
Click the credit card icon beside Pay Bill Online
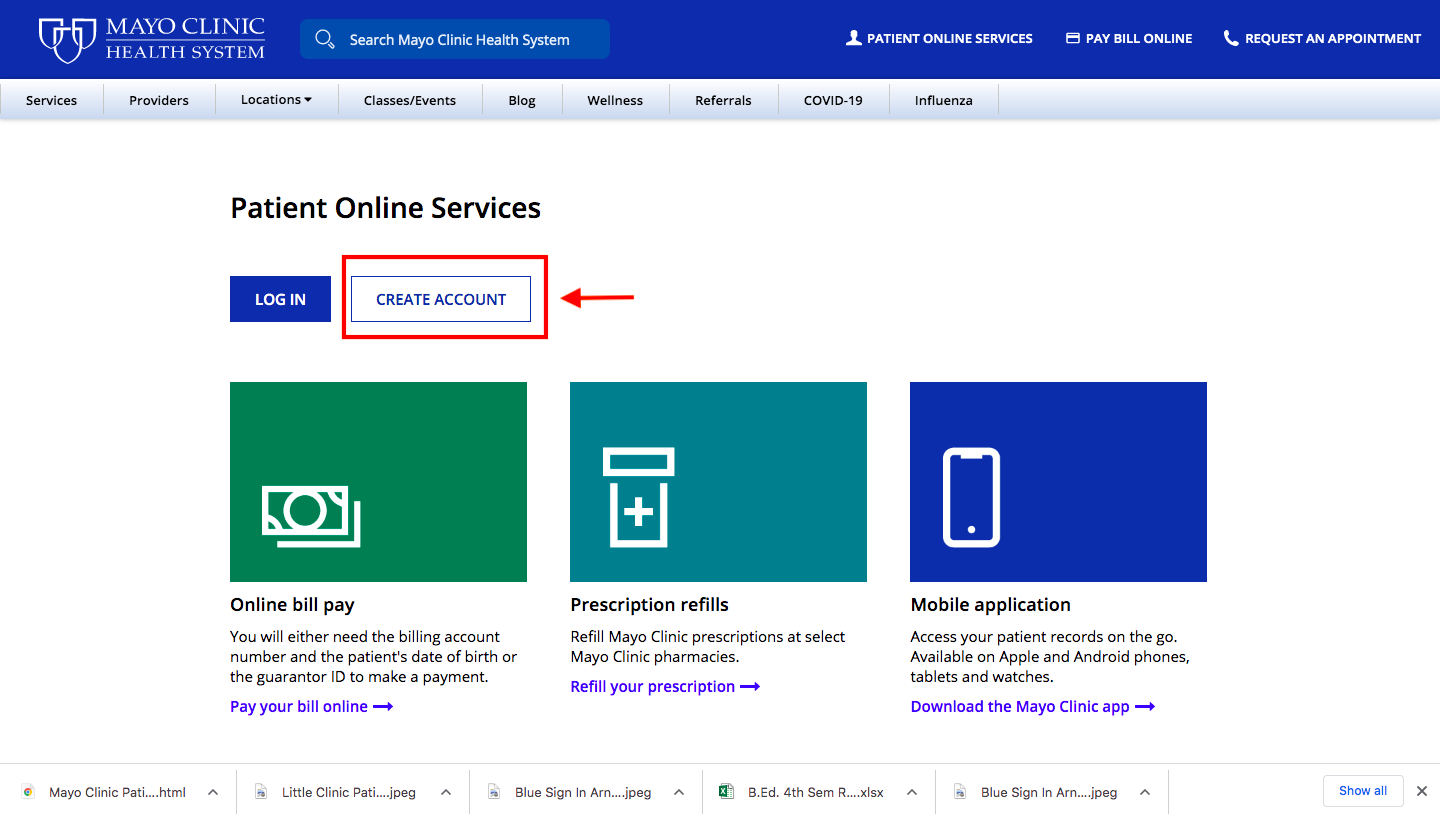pos(1072,38)
